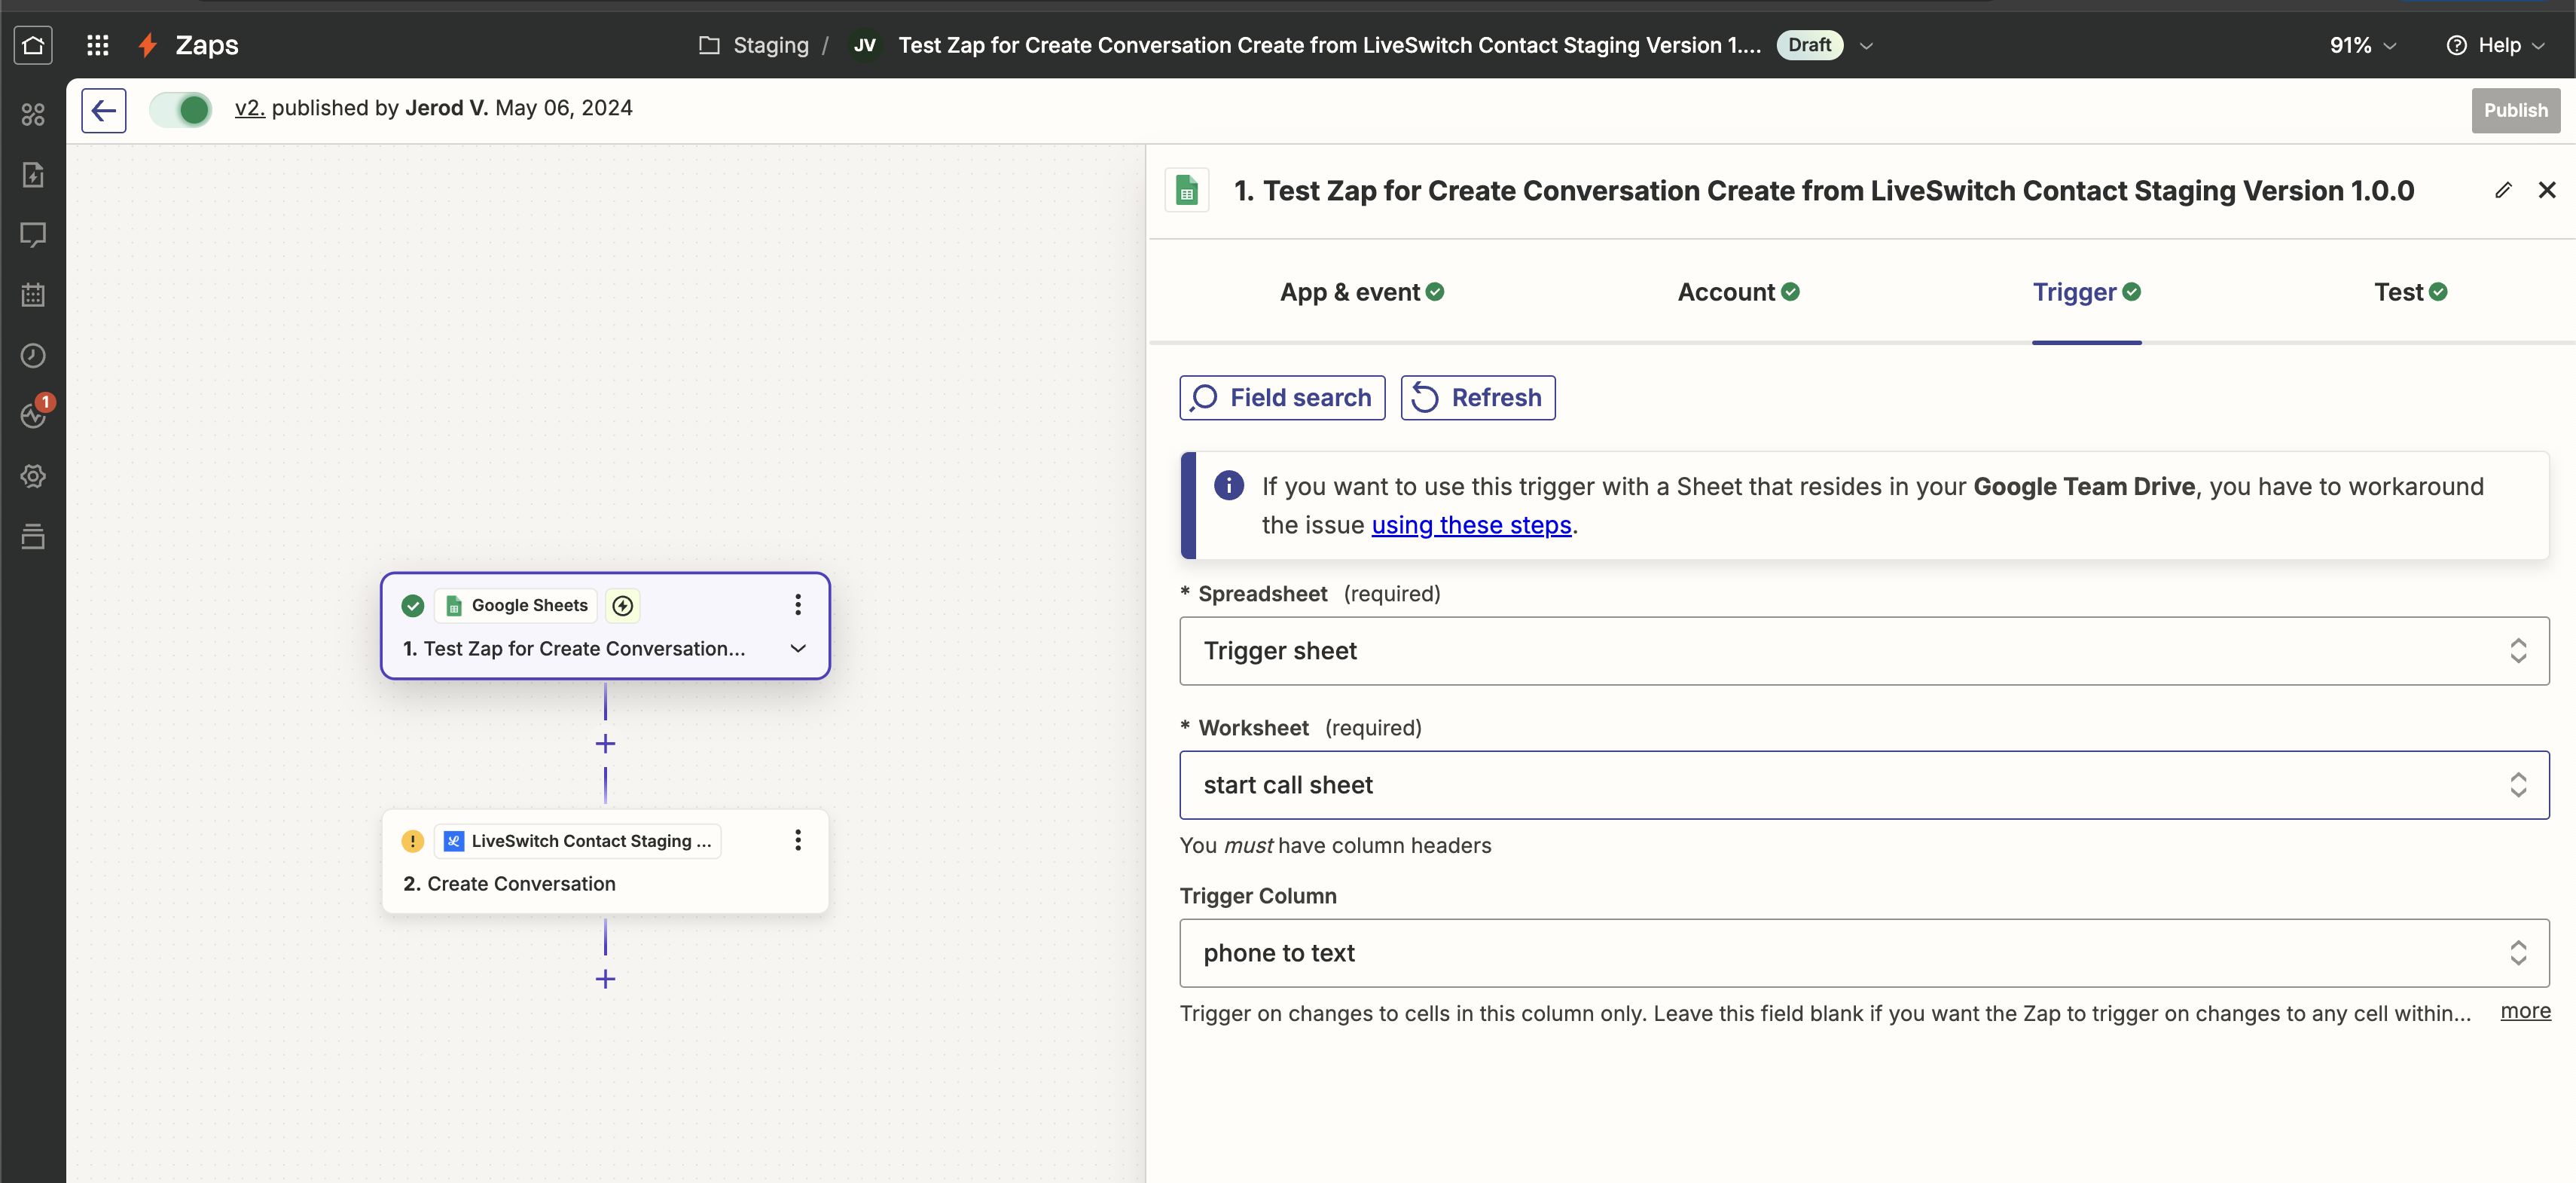
Task: Click the Field search button
Action: [x=1282, y=398]
